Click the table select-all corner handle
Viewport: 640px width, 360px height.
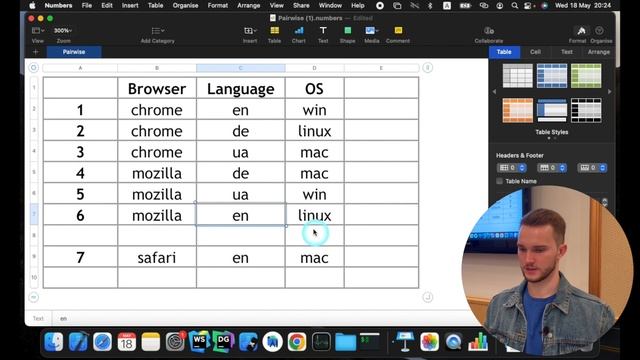click(x=33, y=68)
